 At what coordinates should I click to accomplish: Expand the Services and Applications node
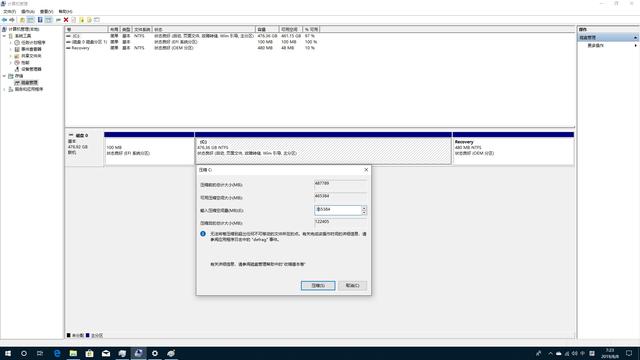pyautogui.click(x=4, y=89)
